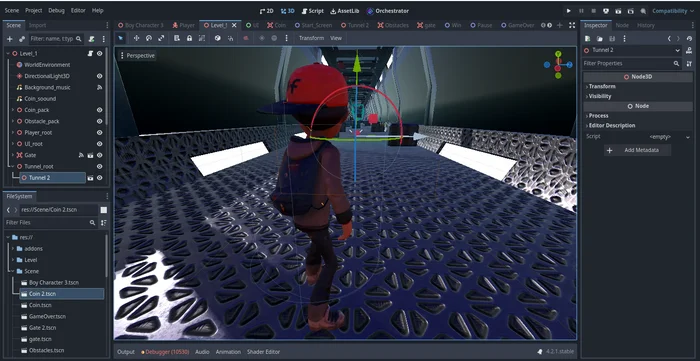Click the attach script icon in Scene dock

pos(92,39)
